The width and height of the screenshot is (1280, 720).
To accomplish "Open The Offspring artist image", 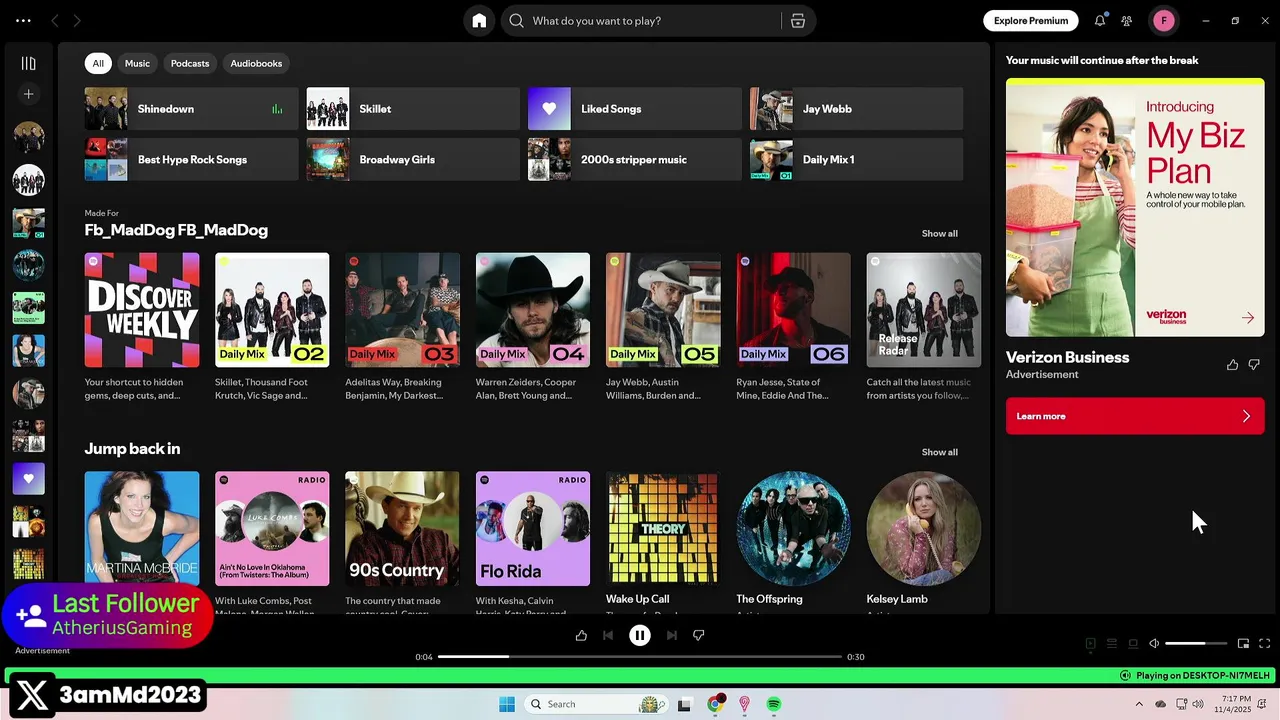I will click(x=793, y=529).
